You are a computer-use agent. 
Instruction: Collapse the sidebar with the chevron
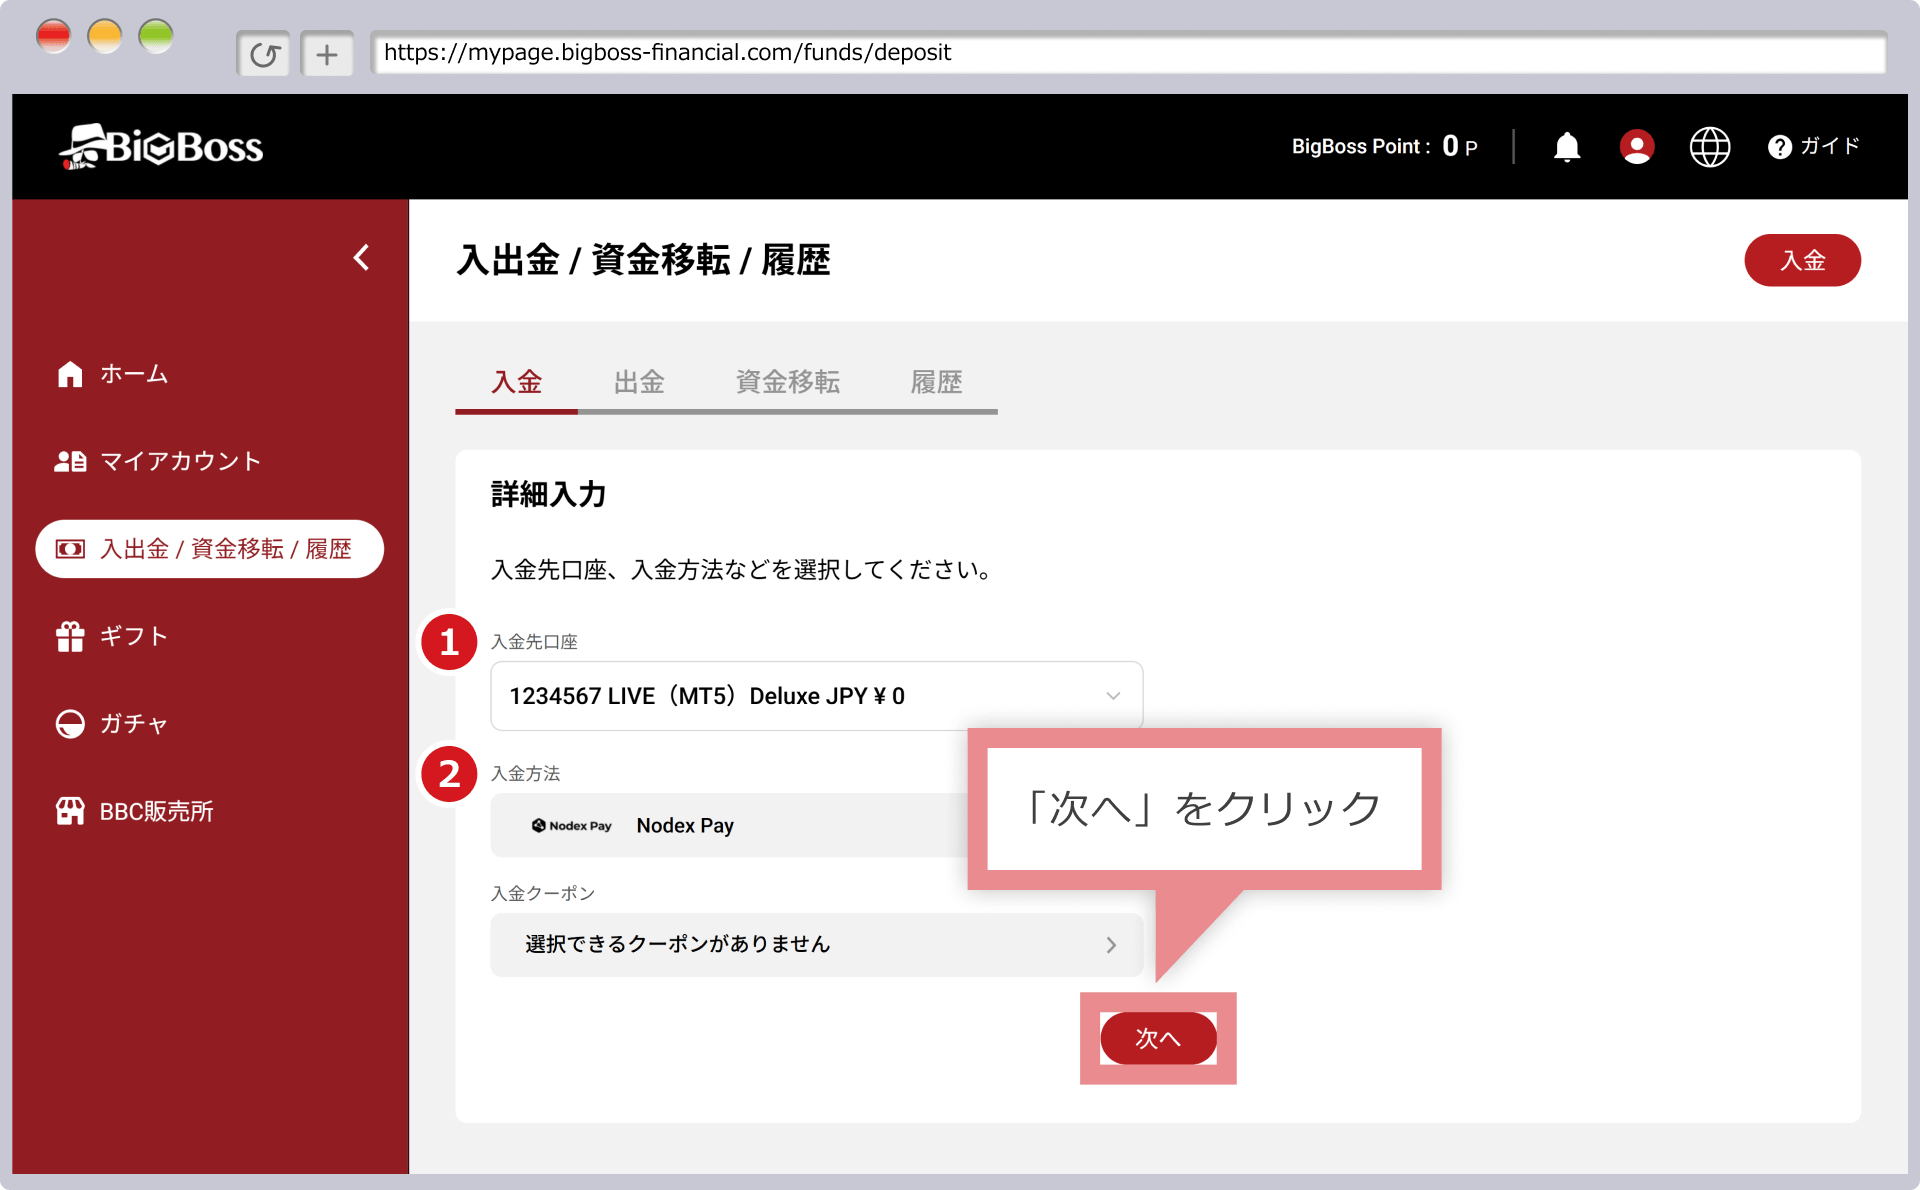click(362, 258)
